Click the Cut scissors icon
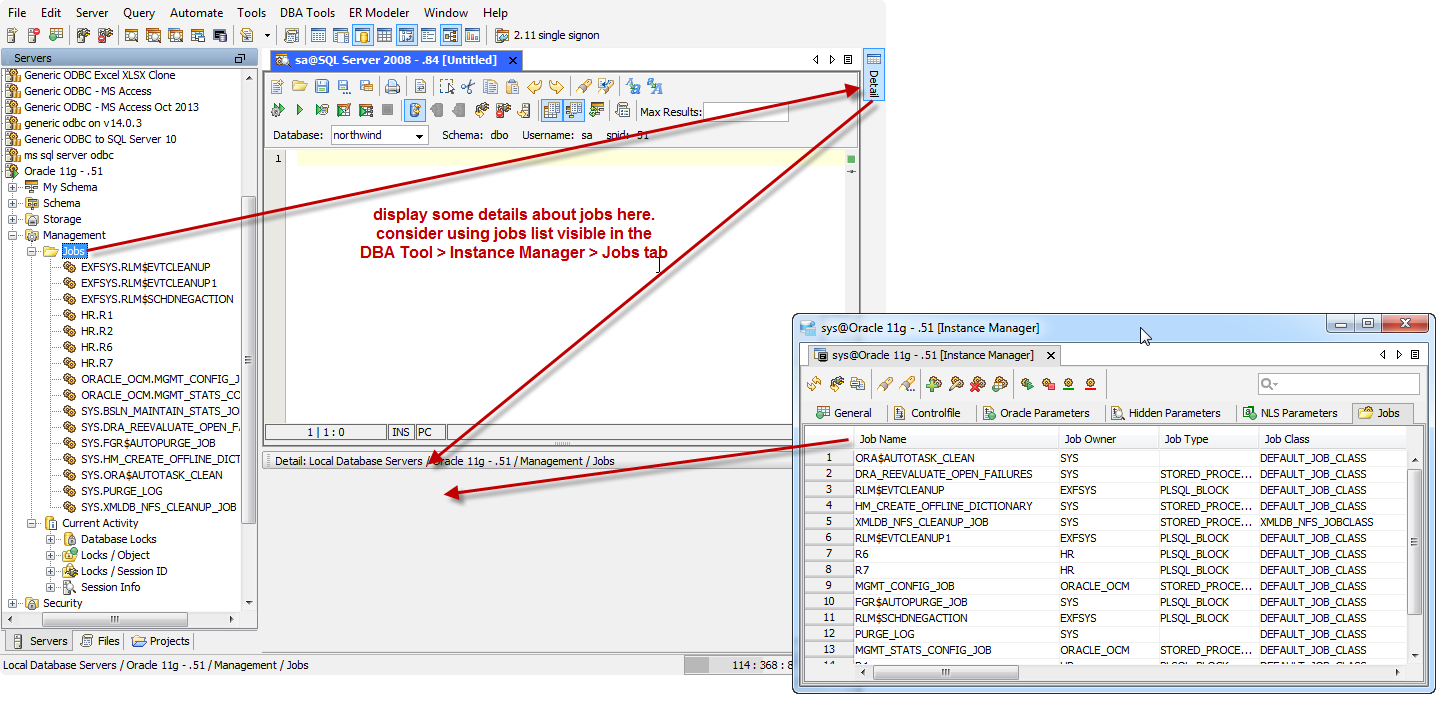 pos(468,86)
